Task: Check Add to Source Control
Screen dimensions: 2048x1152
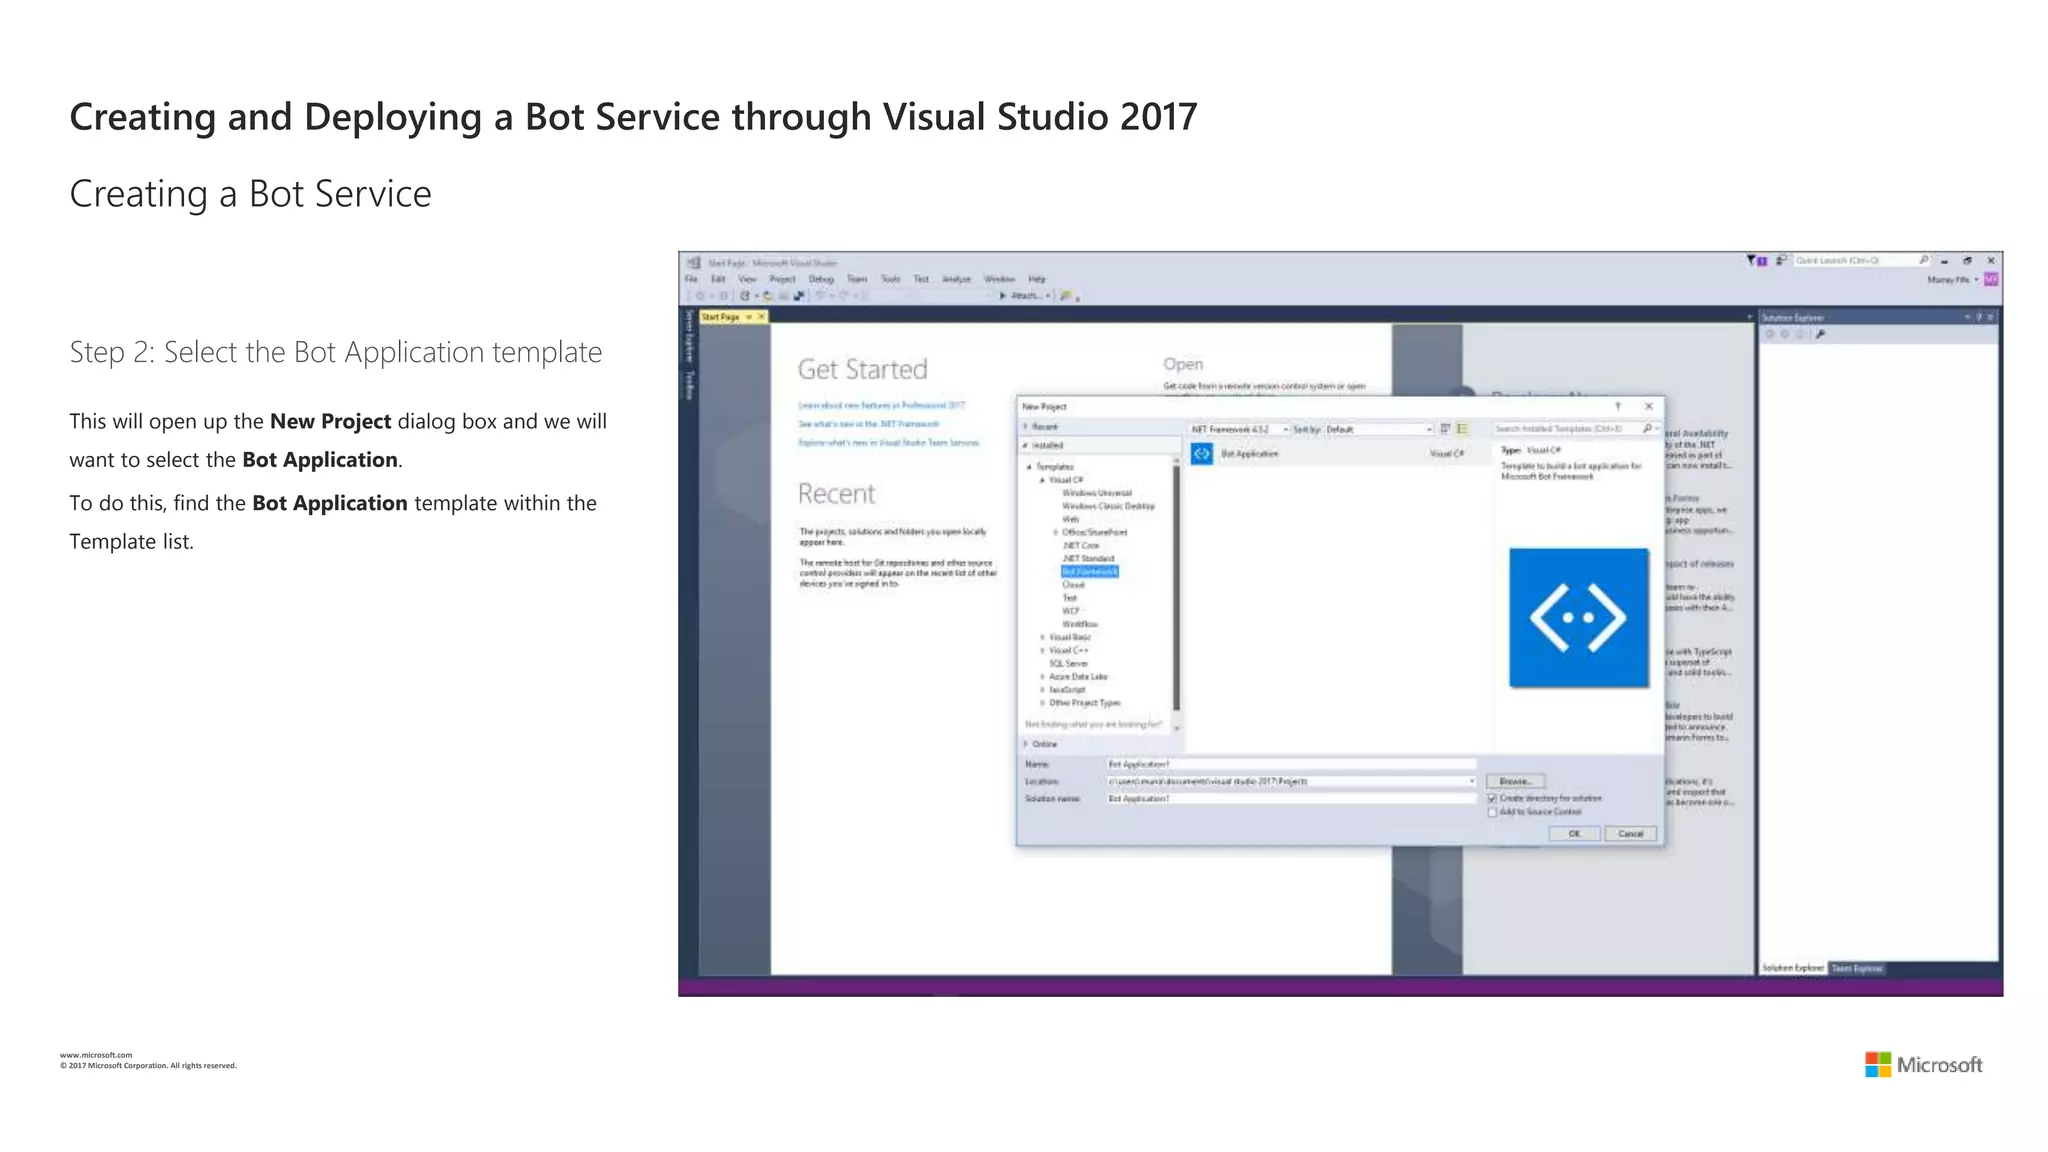Action: pyautogui.click(x=1493, y=812)
